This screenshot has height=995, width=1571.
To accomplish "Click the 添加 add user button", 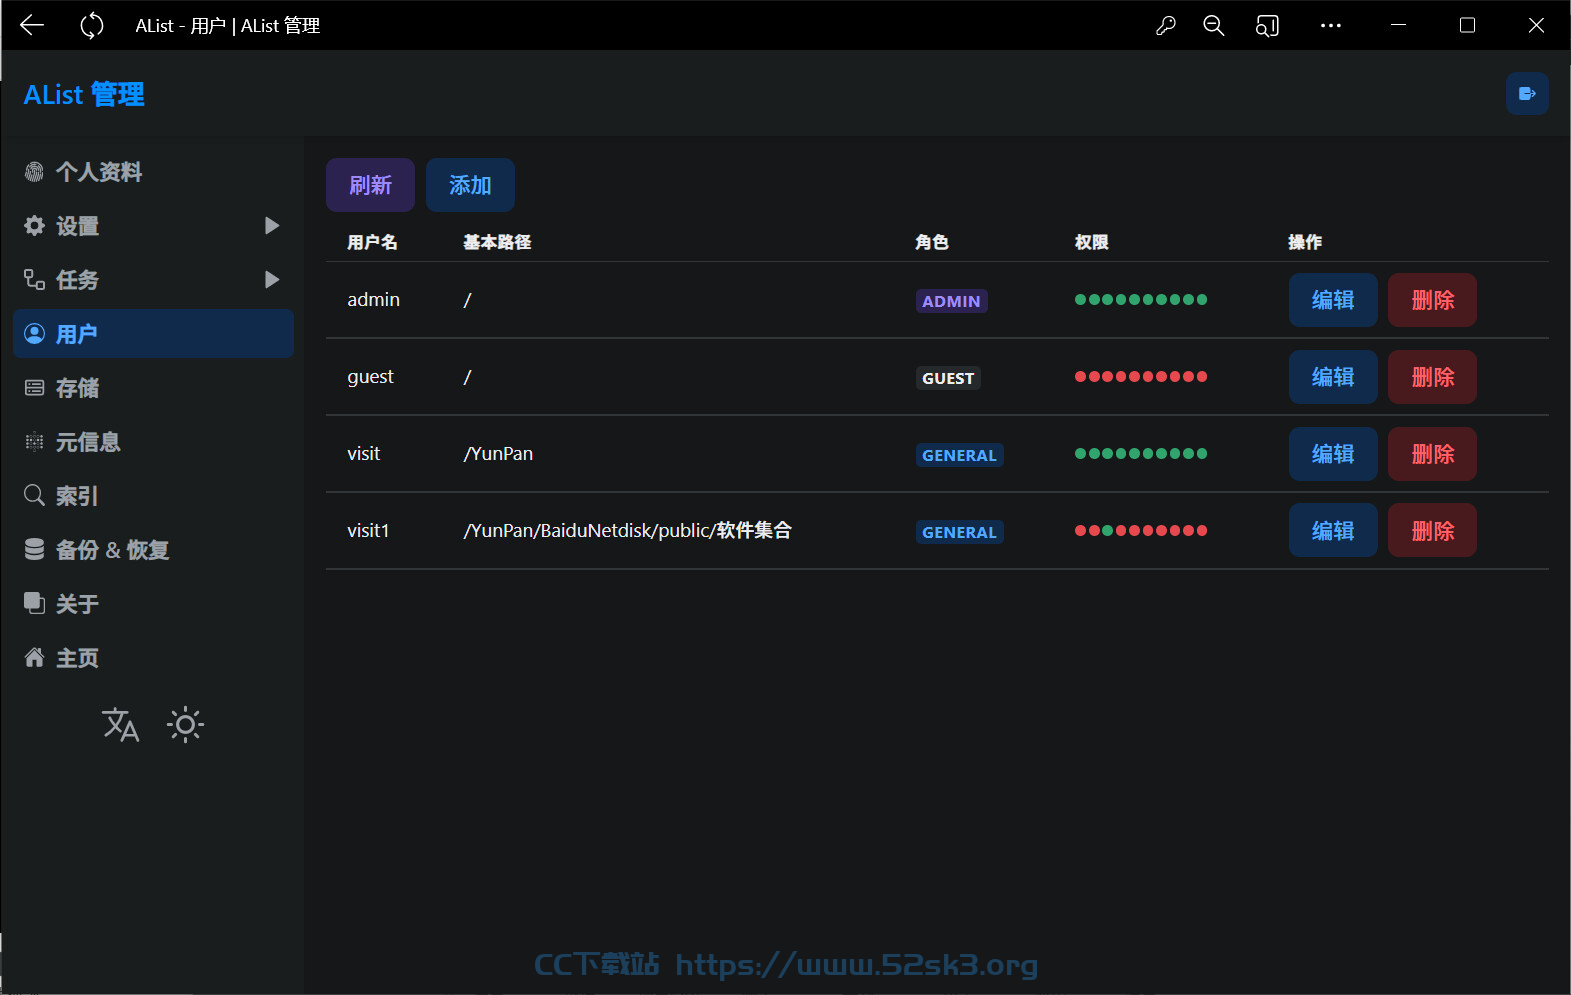I will 470,185.
